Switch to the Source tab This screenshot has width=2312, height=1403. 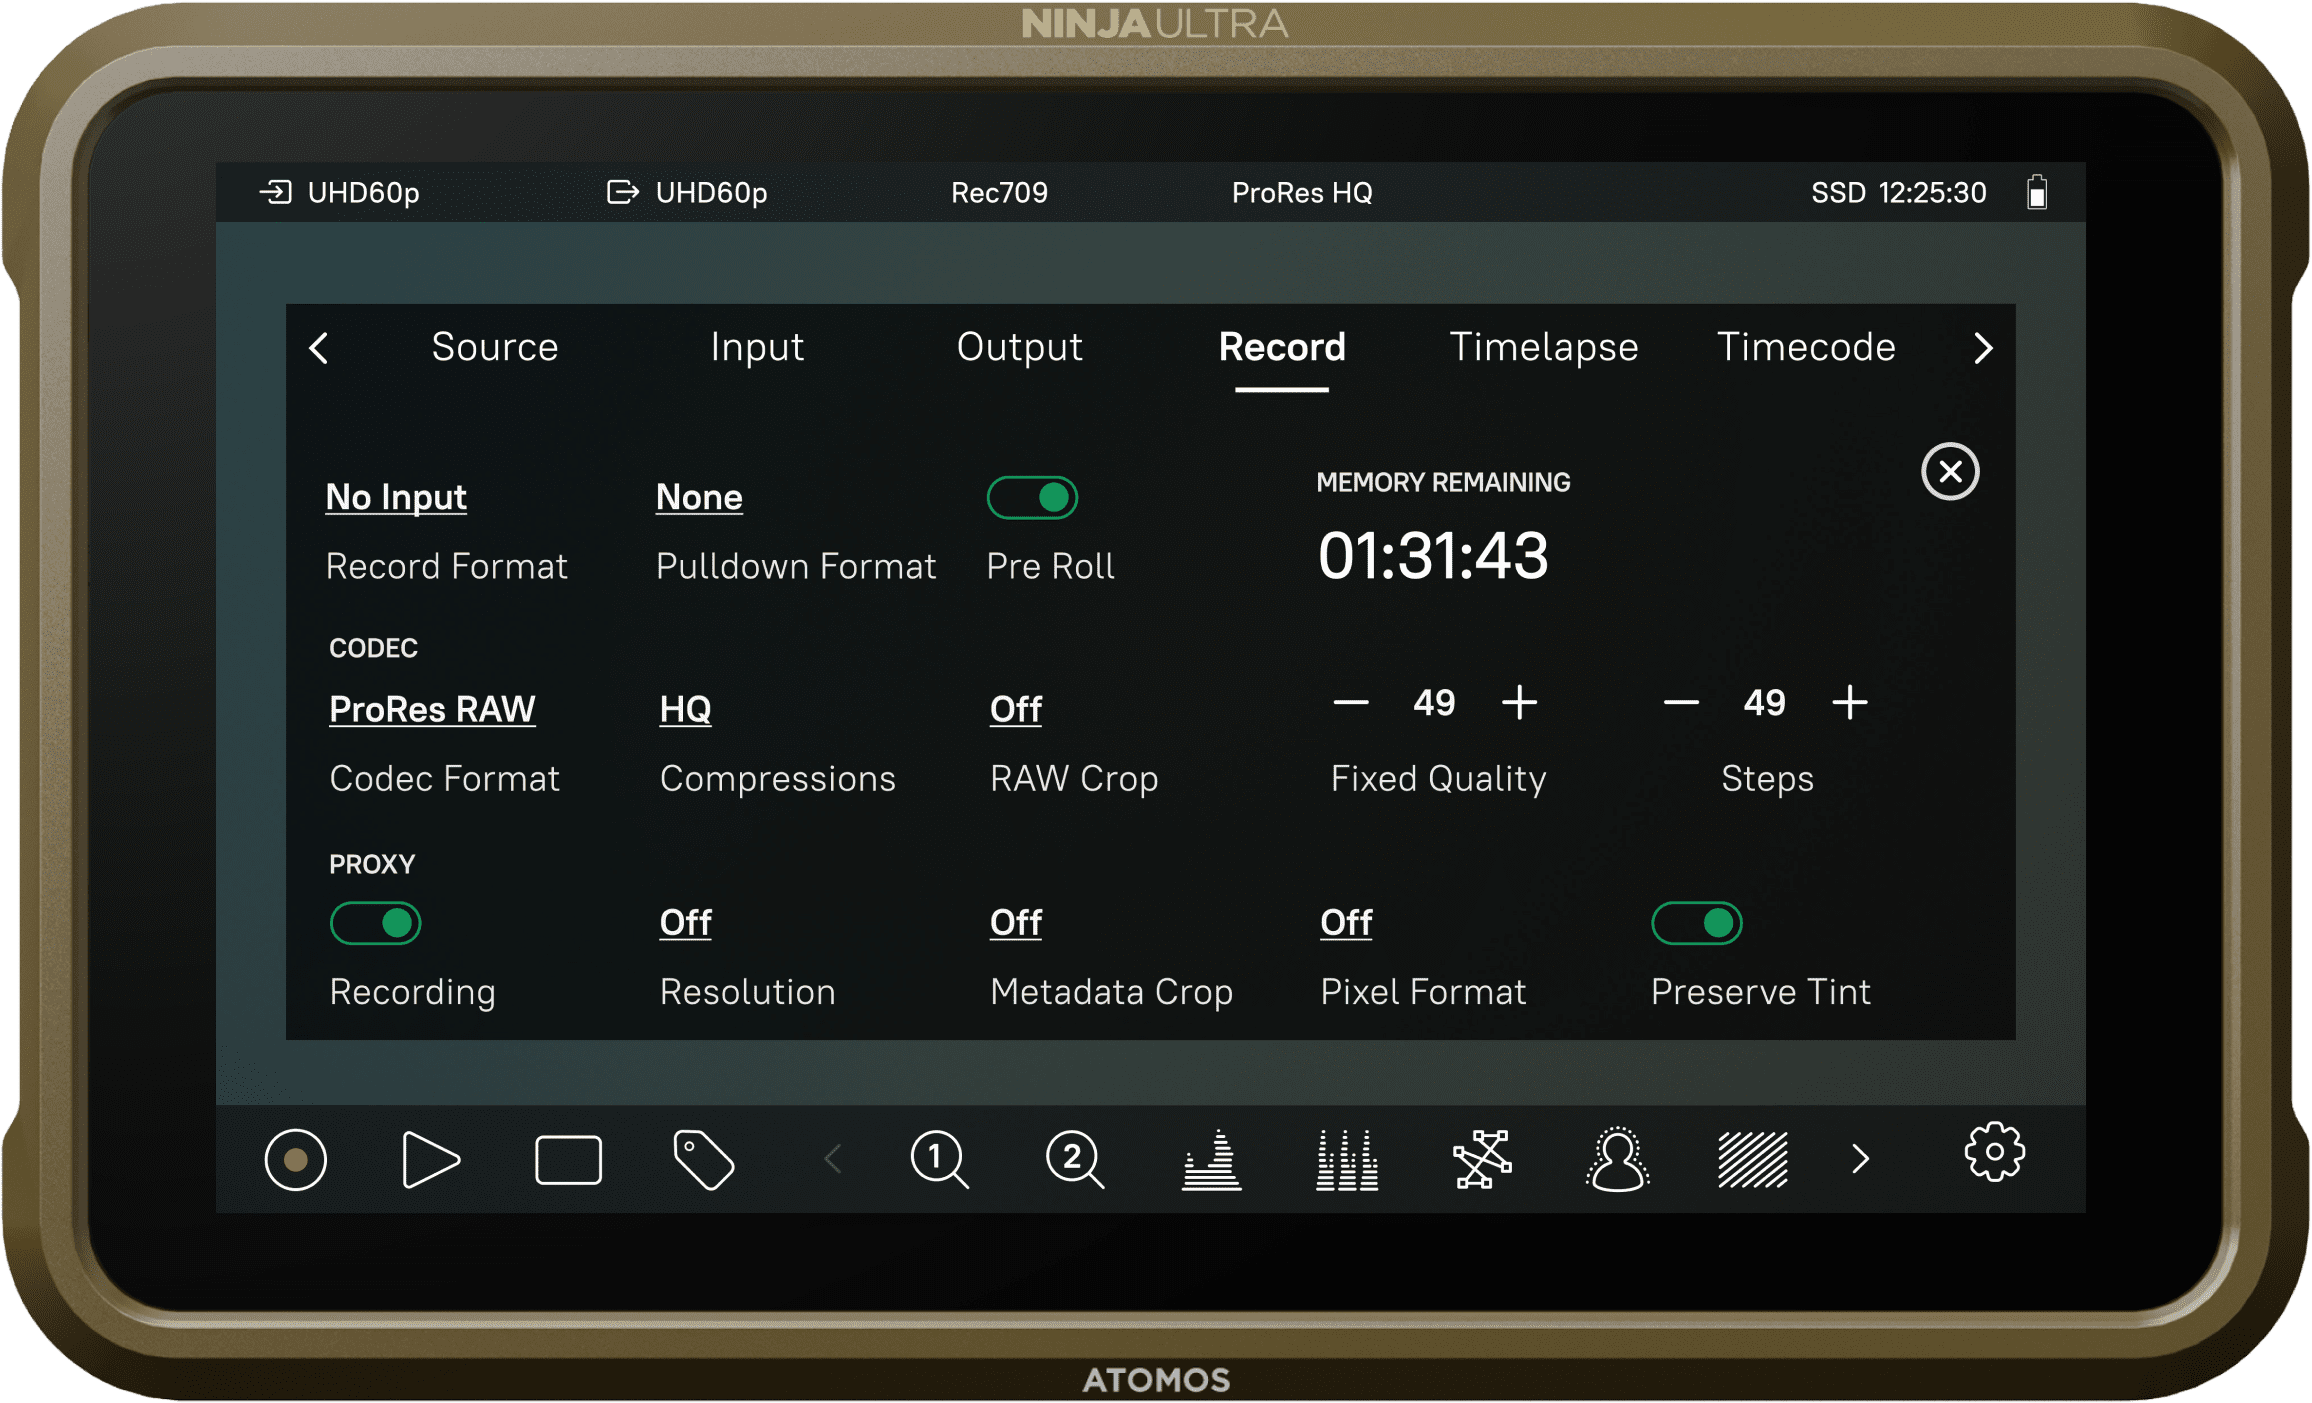495,347
